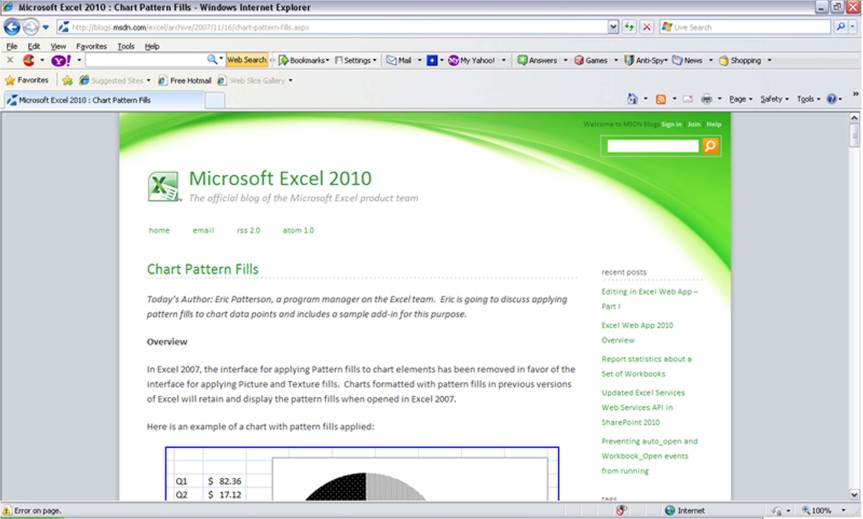Click the Live Search magnifier button
863x519 pixels.
click(840, 27)
